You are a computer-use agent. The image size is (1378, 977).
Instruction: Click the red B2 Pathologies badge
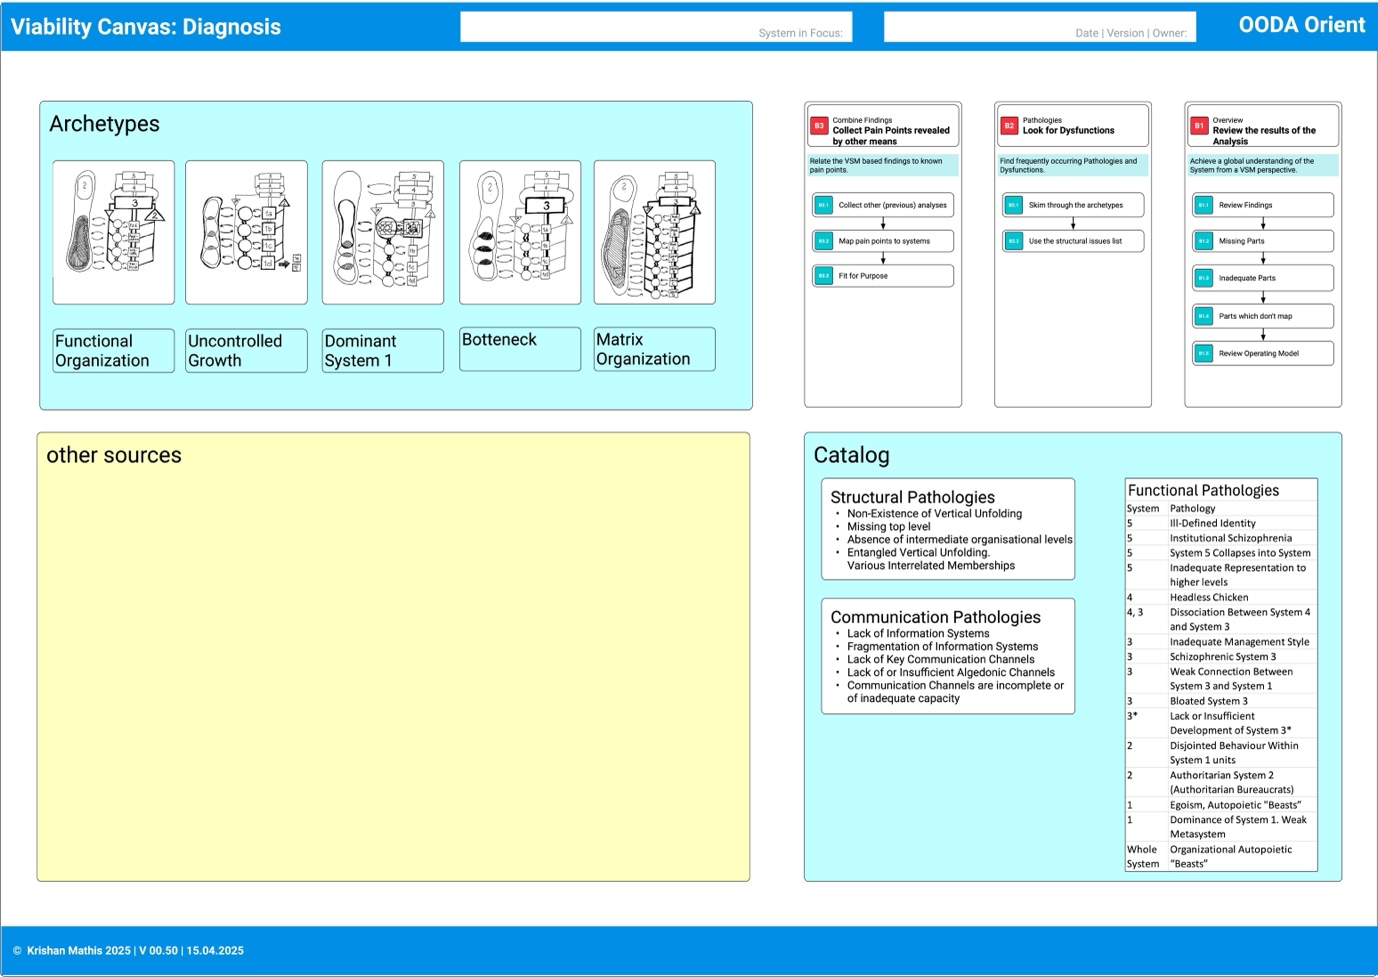pyautogui.click(x=1009, y=126)
